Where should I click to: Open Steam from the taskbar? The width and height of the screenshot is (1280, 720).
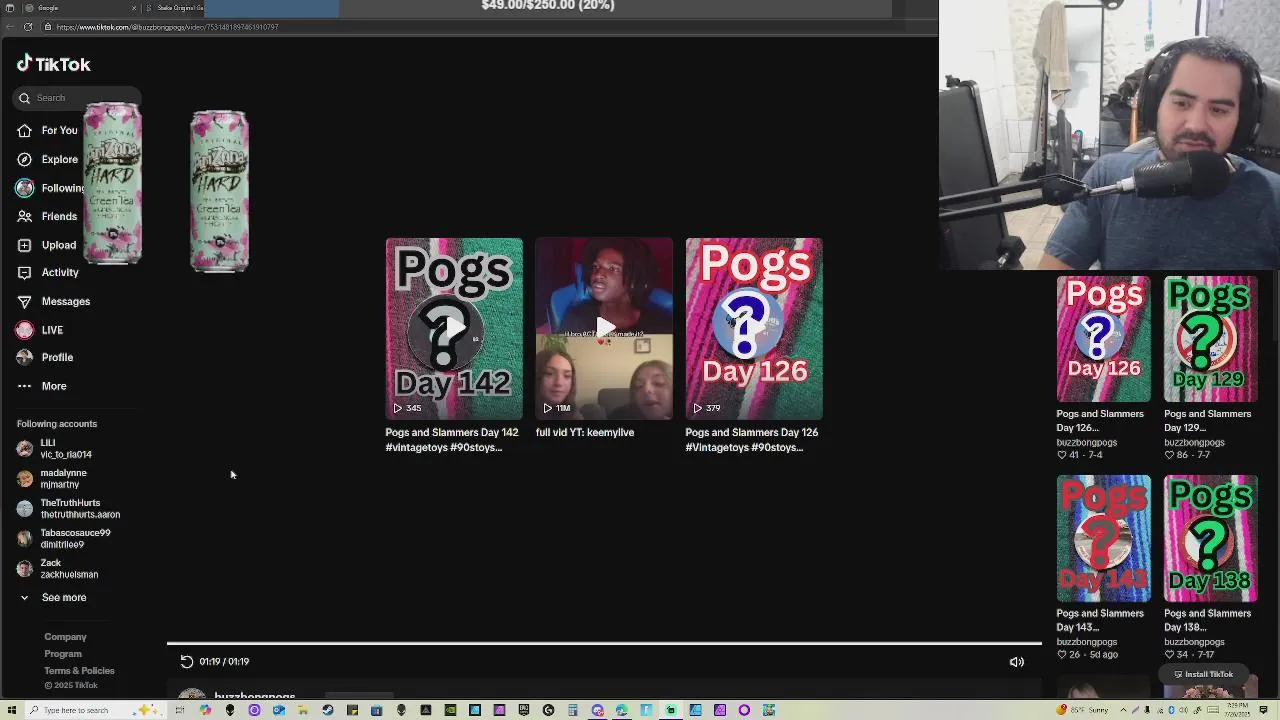(328, 710)
